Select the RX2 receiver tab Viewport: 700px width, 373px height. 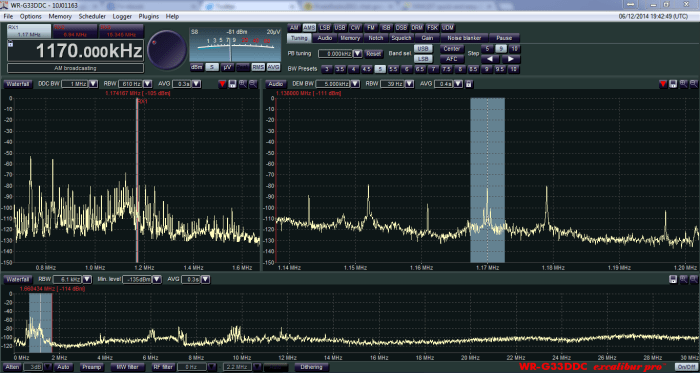coord(75,31)
